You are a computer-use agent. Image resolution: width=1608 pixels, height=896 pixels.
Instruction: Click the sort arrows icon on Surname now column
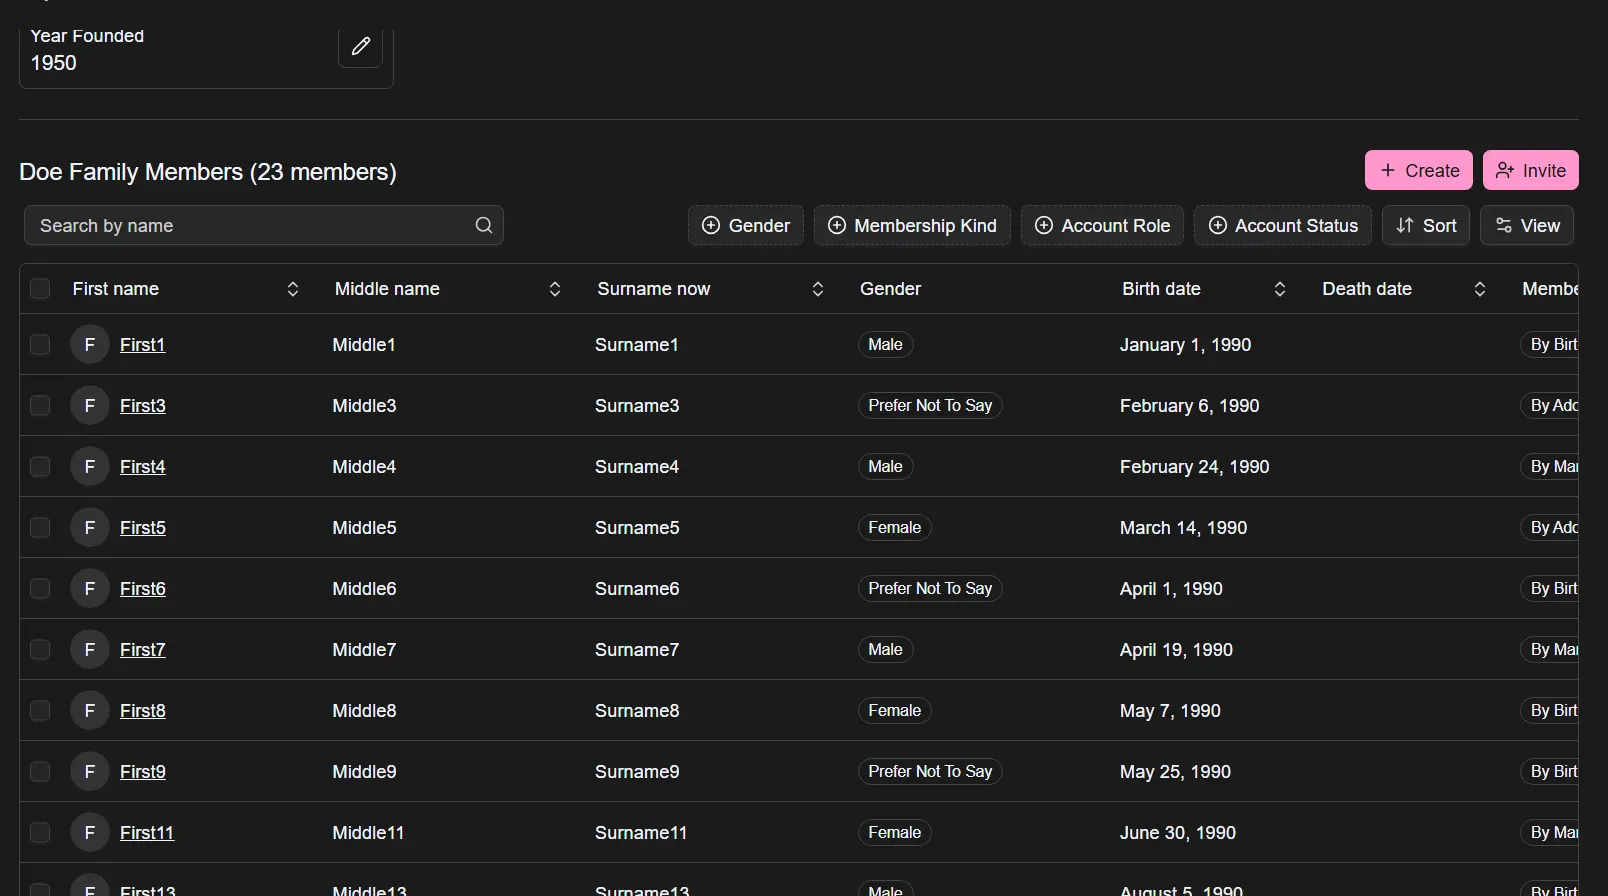point(817,289)
